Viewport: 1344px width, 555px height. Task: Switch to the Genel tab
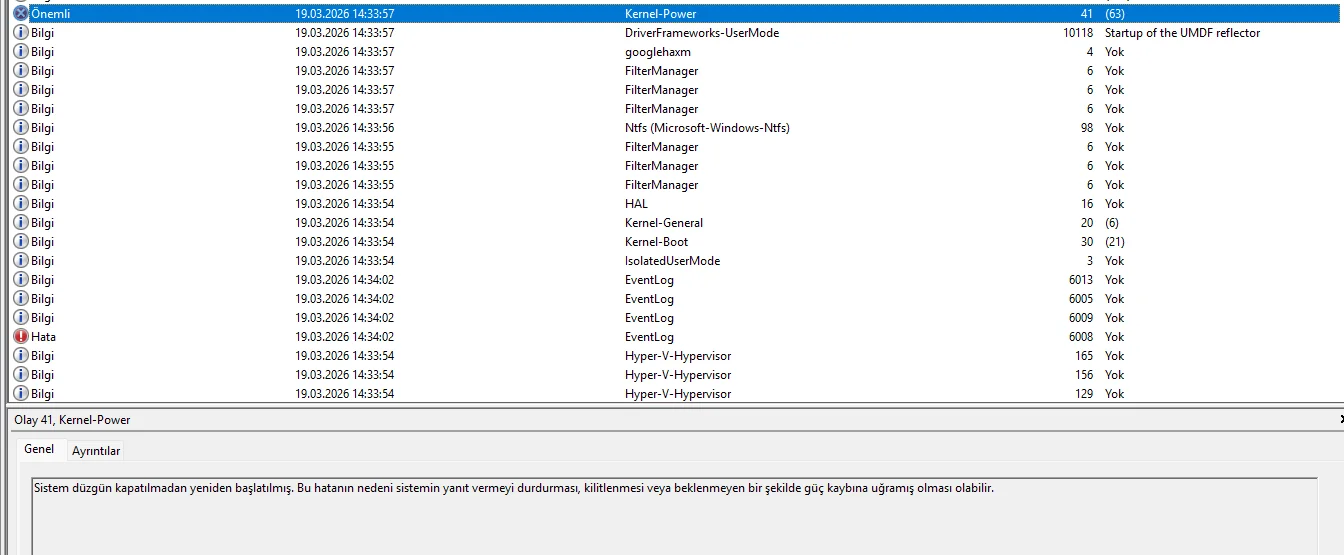pos(39,449)
